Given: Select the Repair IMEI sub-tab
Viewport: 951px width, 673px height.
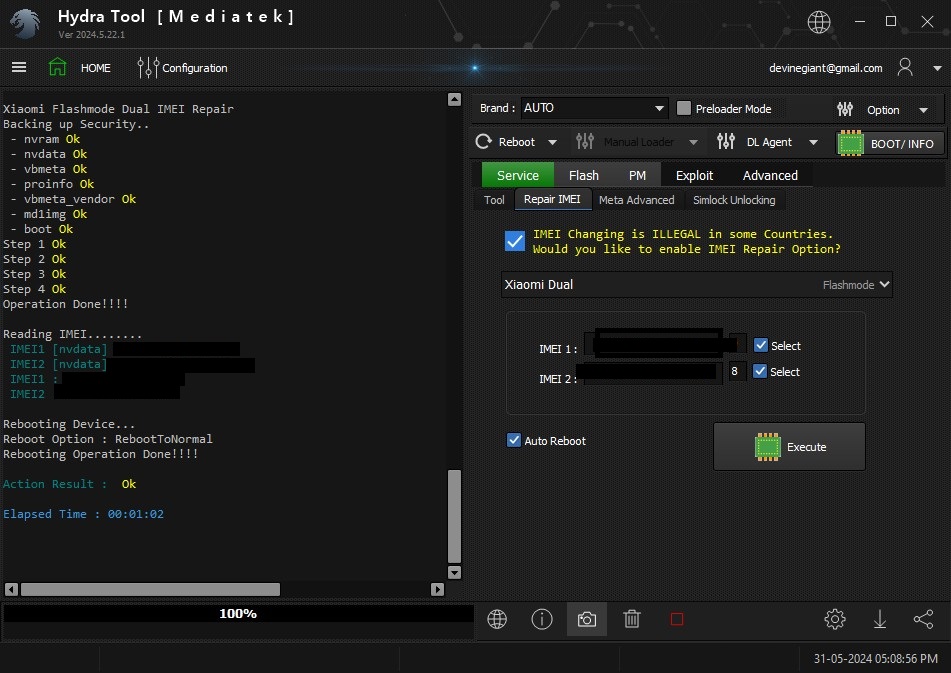Looking at the screenshot, I should click(552, 199).
